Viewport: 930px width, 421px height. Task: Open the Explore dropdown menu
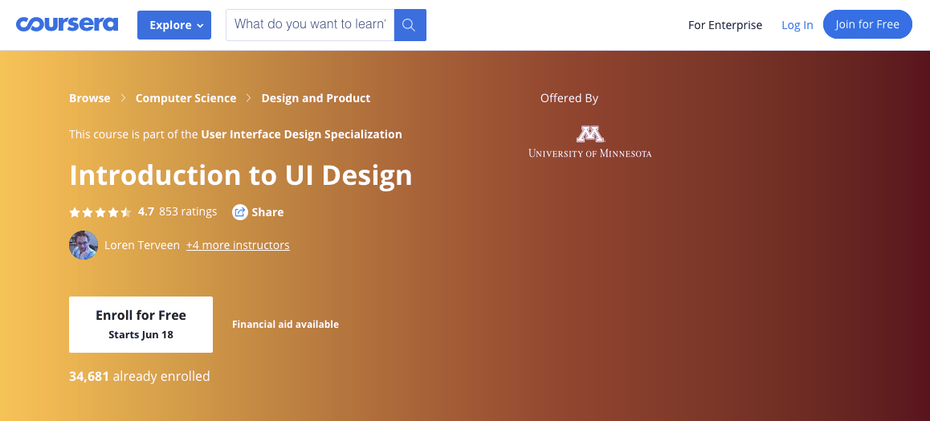click(x=174, y=25)
